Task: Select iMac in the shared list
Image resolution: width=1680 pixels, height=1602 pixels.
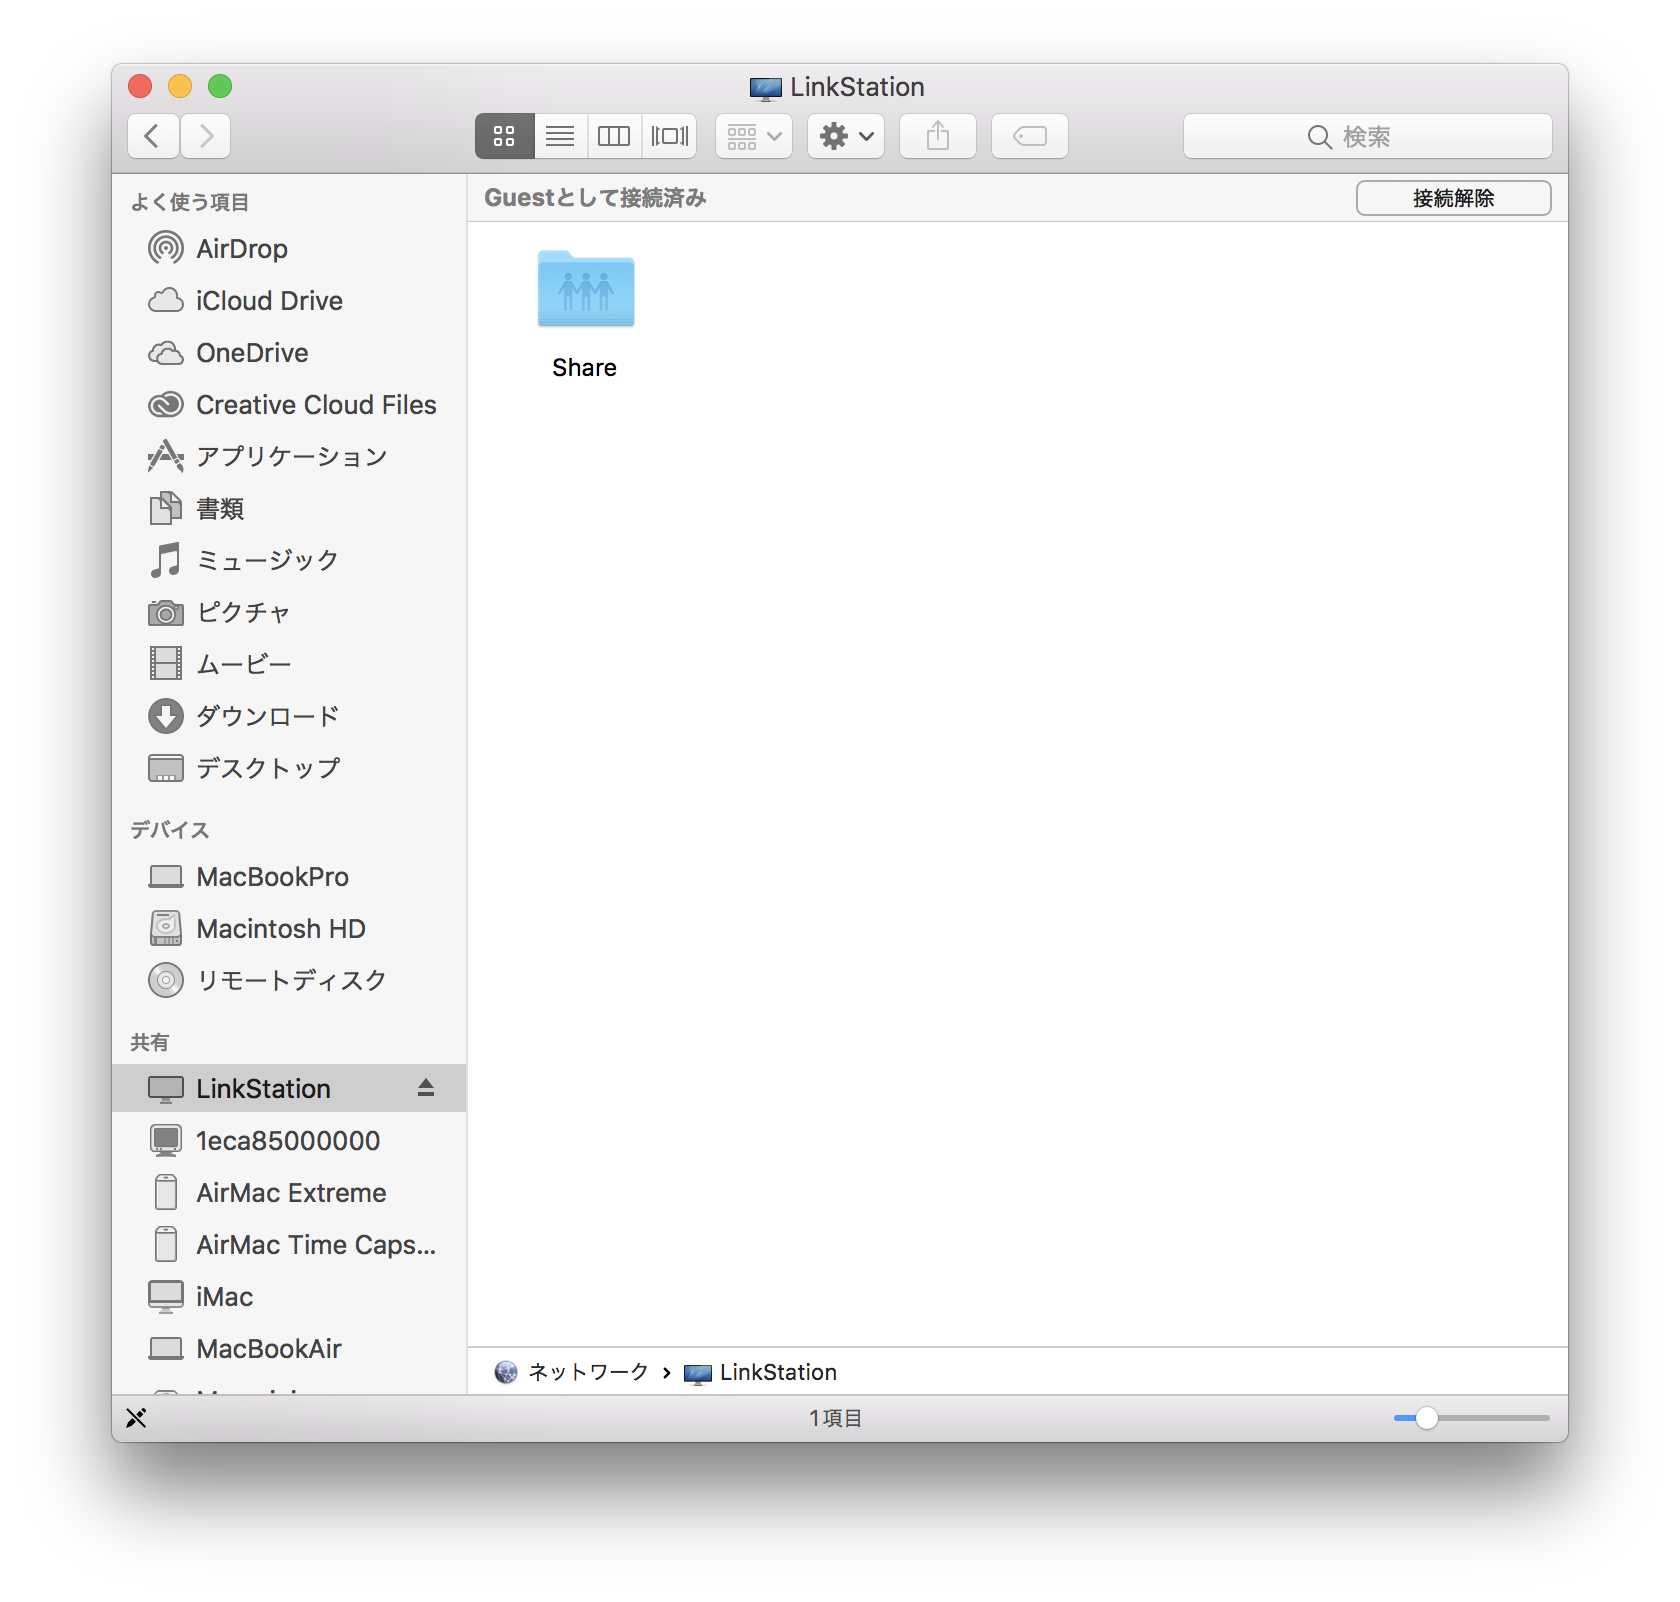Action: coord(289,1296)
